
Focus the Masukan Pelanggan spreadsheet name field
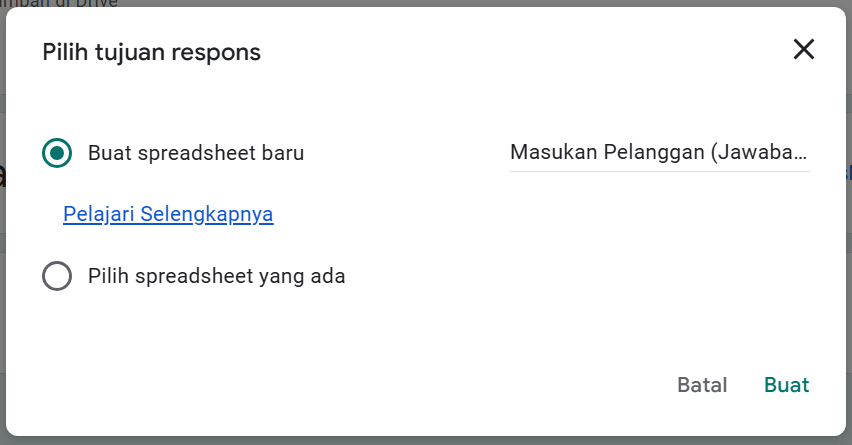pos(659,153)
